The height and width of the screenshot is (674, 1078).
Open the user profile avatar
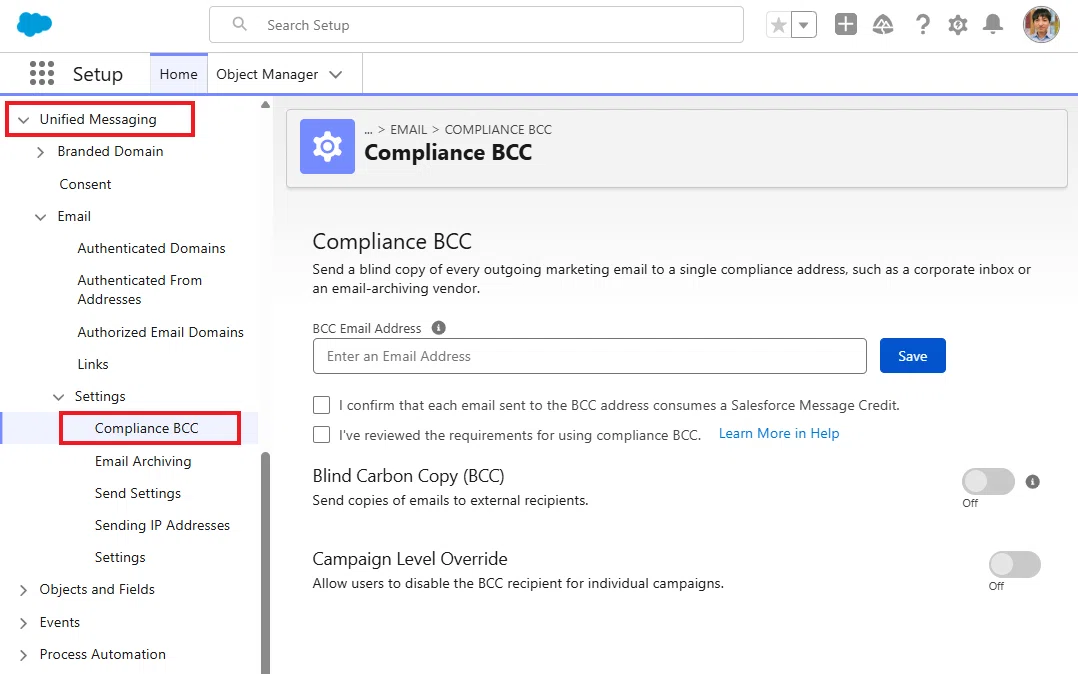(1042, 25)
